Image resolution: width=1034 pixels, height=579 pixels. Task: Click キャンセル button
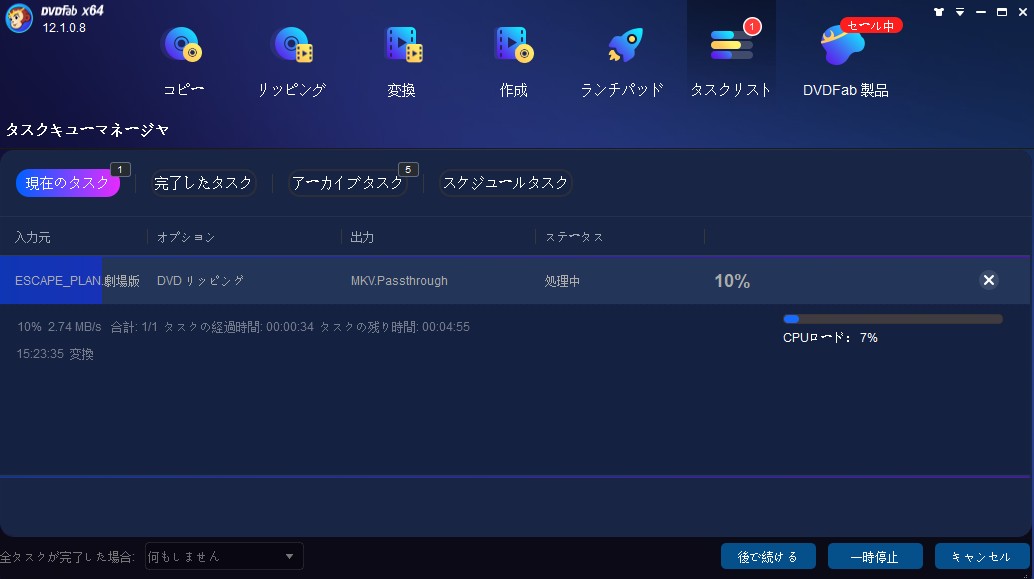pos(981,557)
